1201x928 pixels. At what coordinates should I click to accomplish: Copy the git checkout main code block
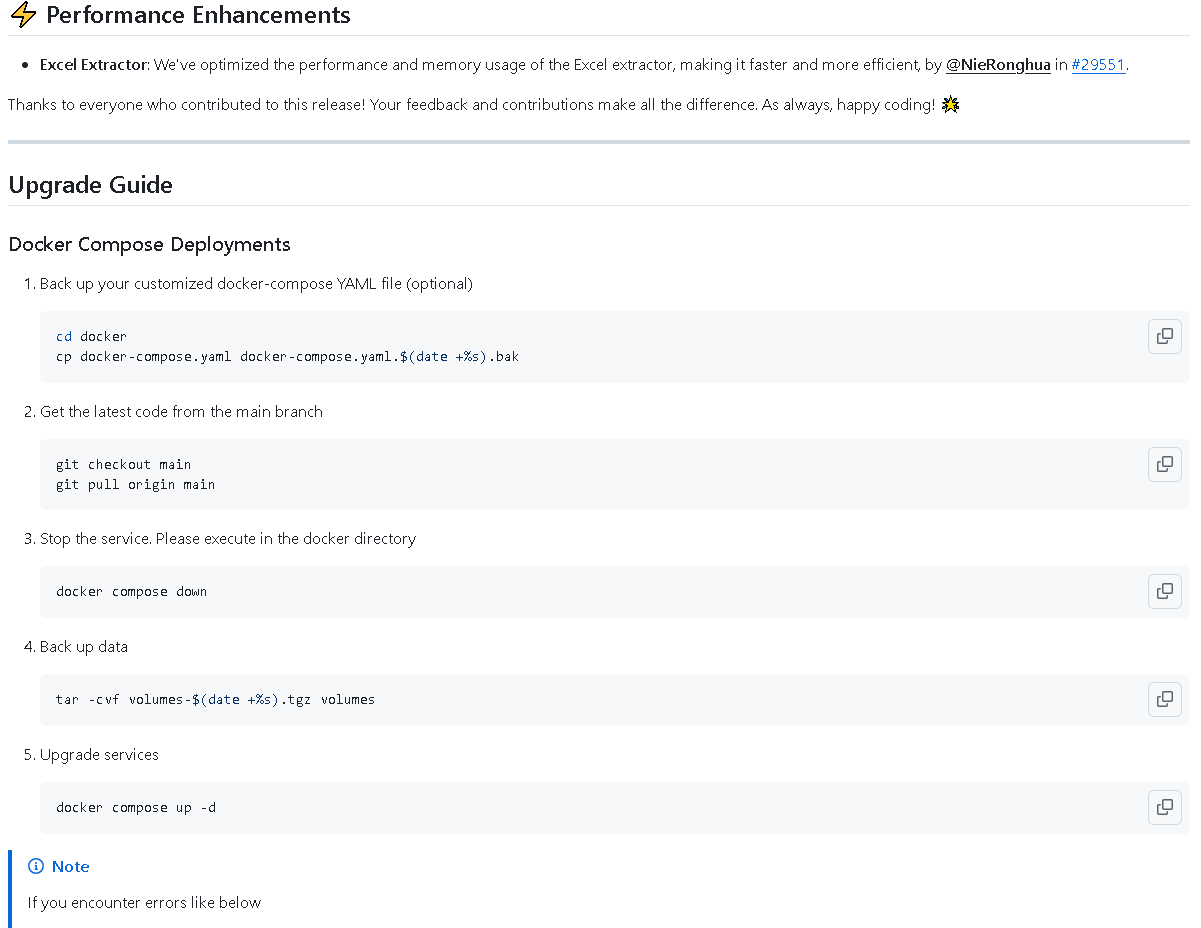tap(1164, 464)
